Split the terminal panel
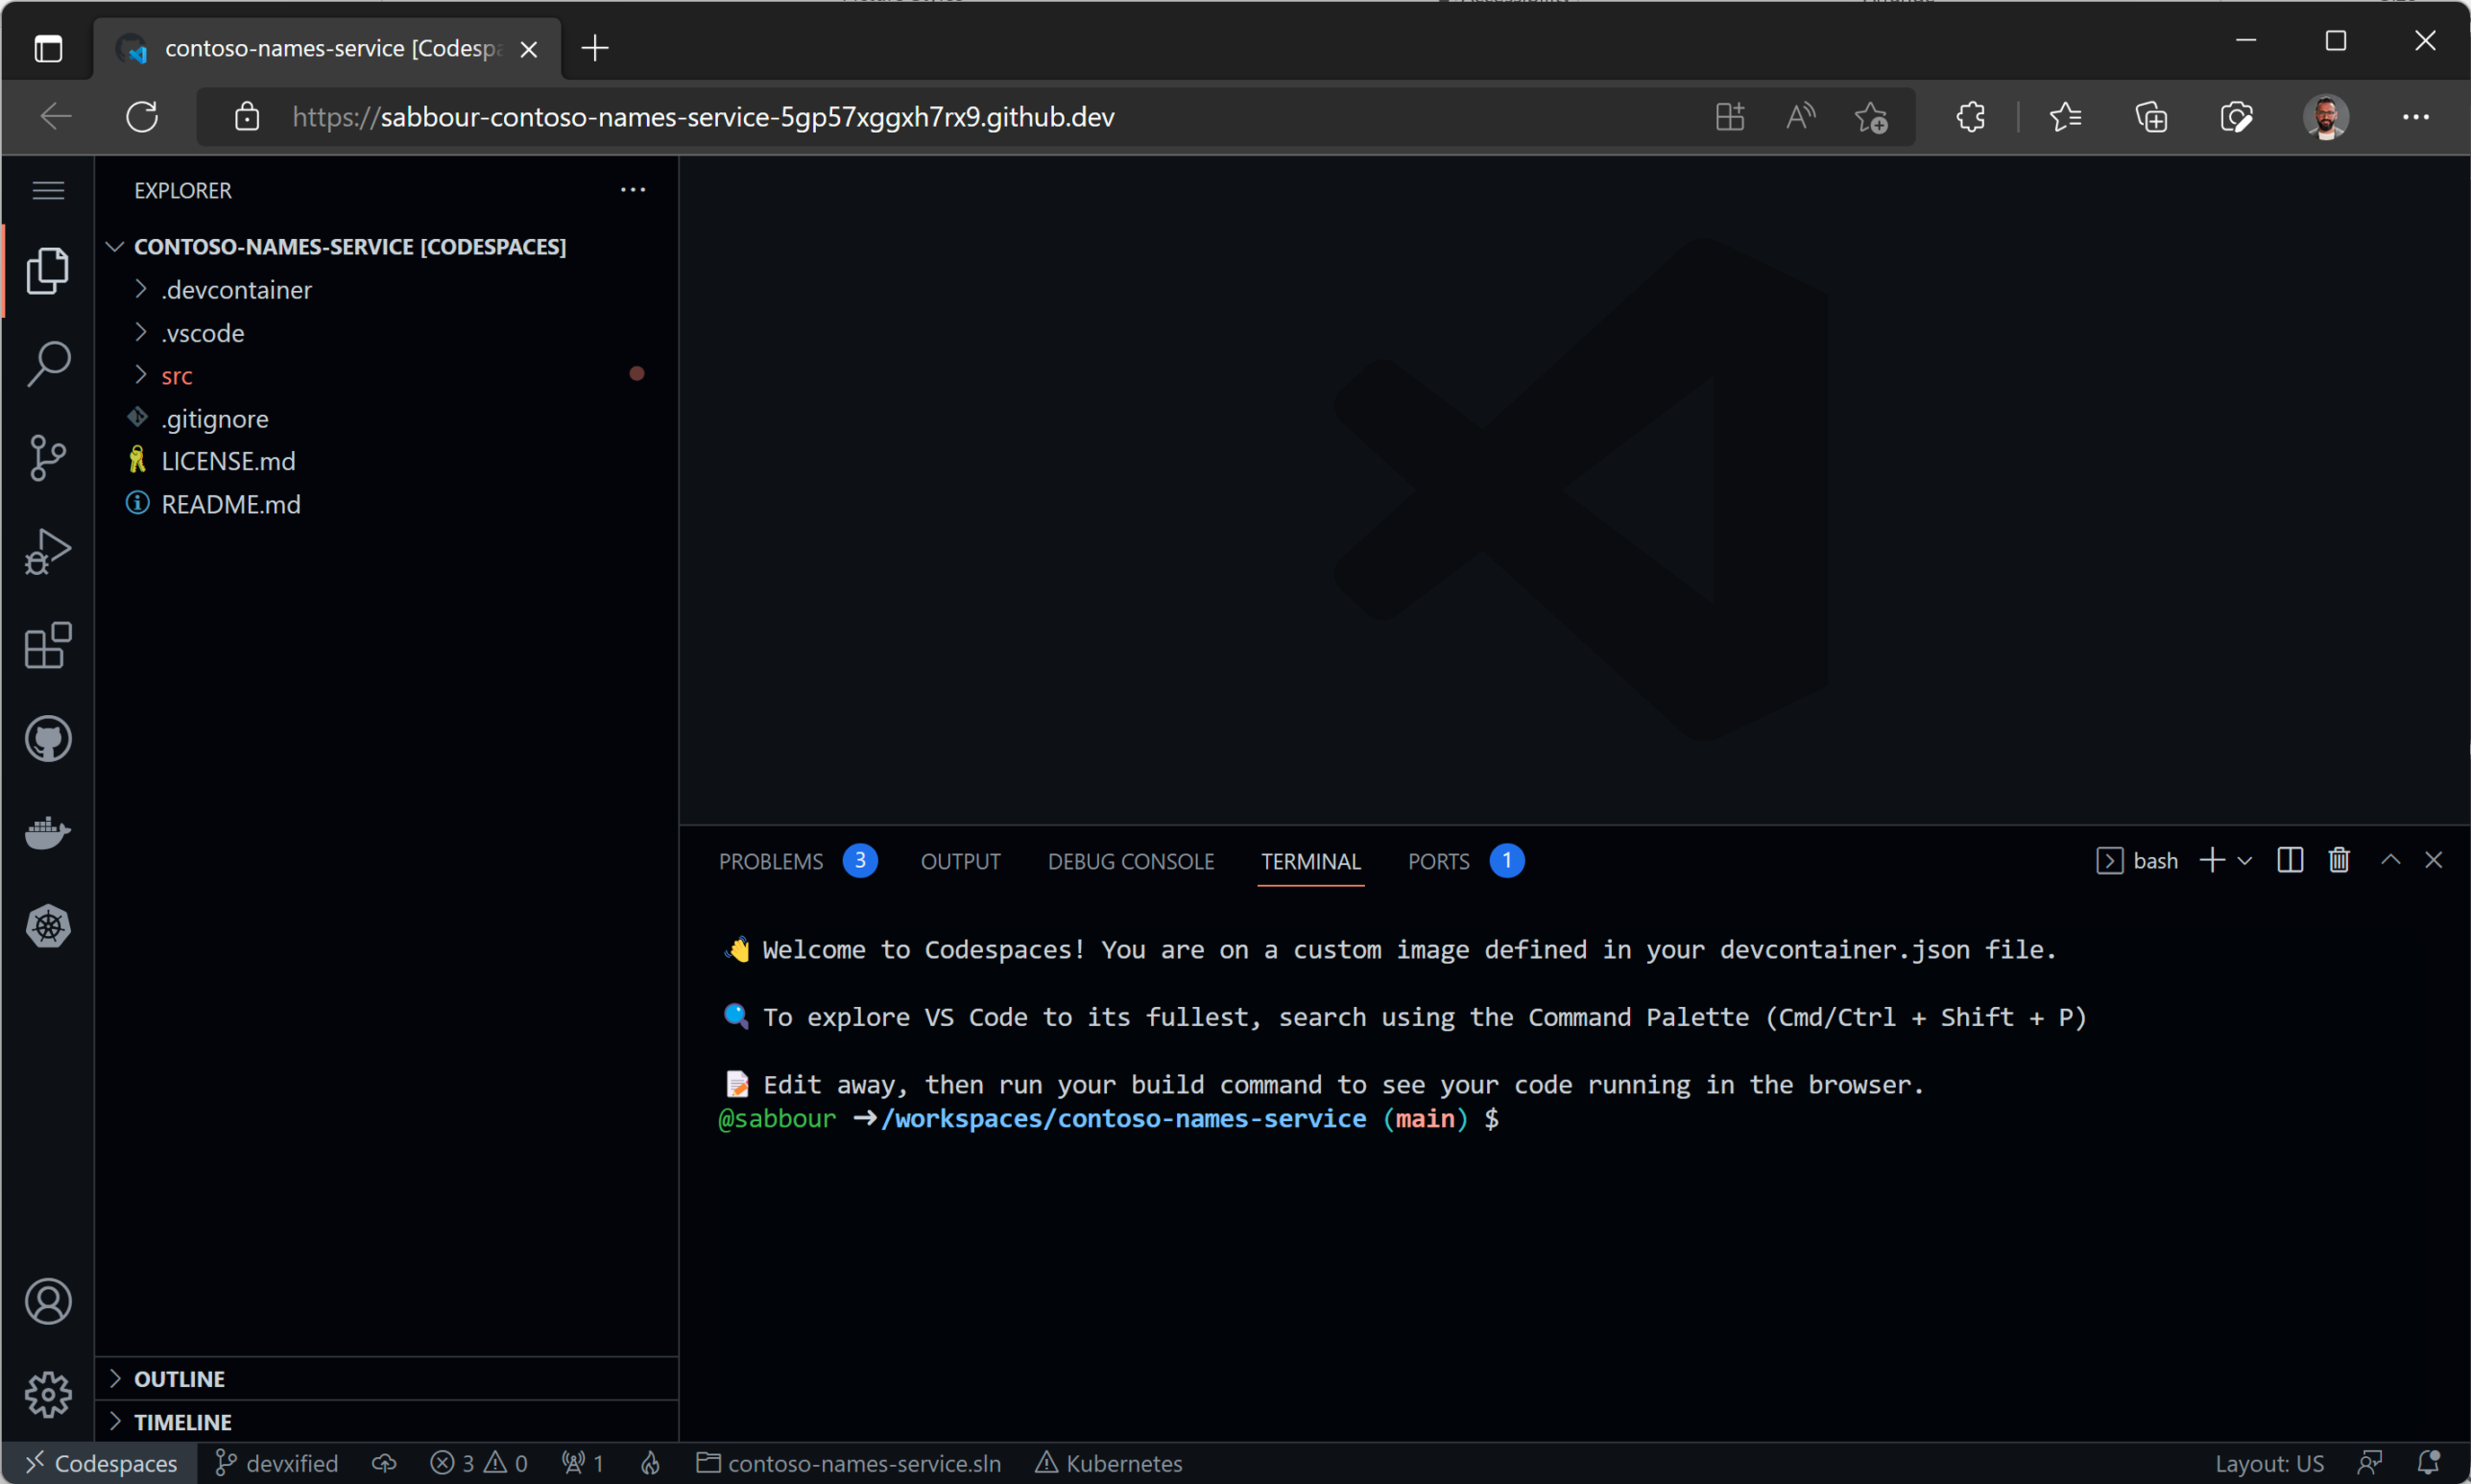 pos(2290,861)
